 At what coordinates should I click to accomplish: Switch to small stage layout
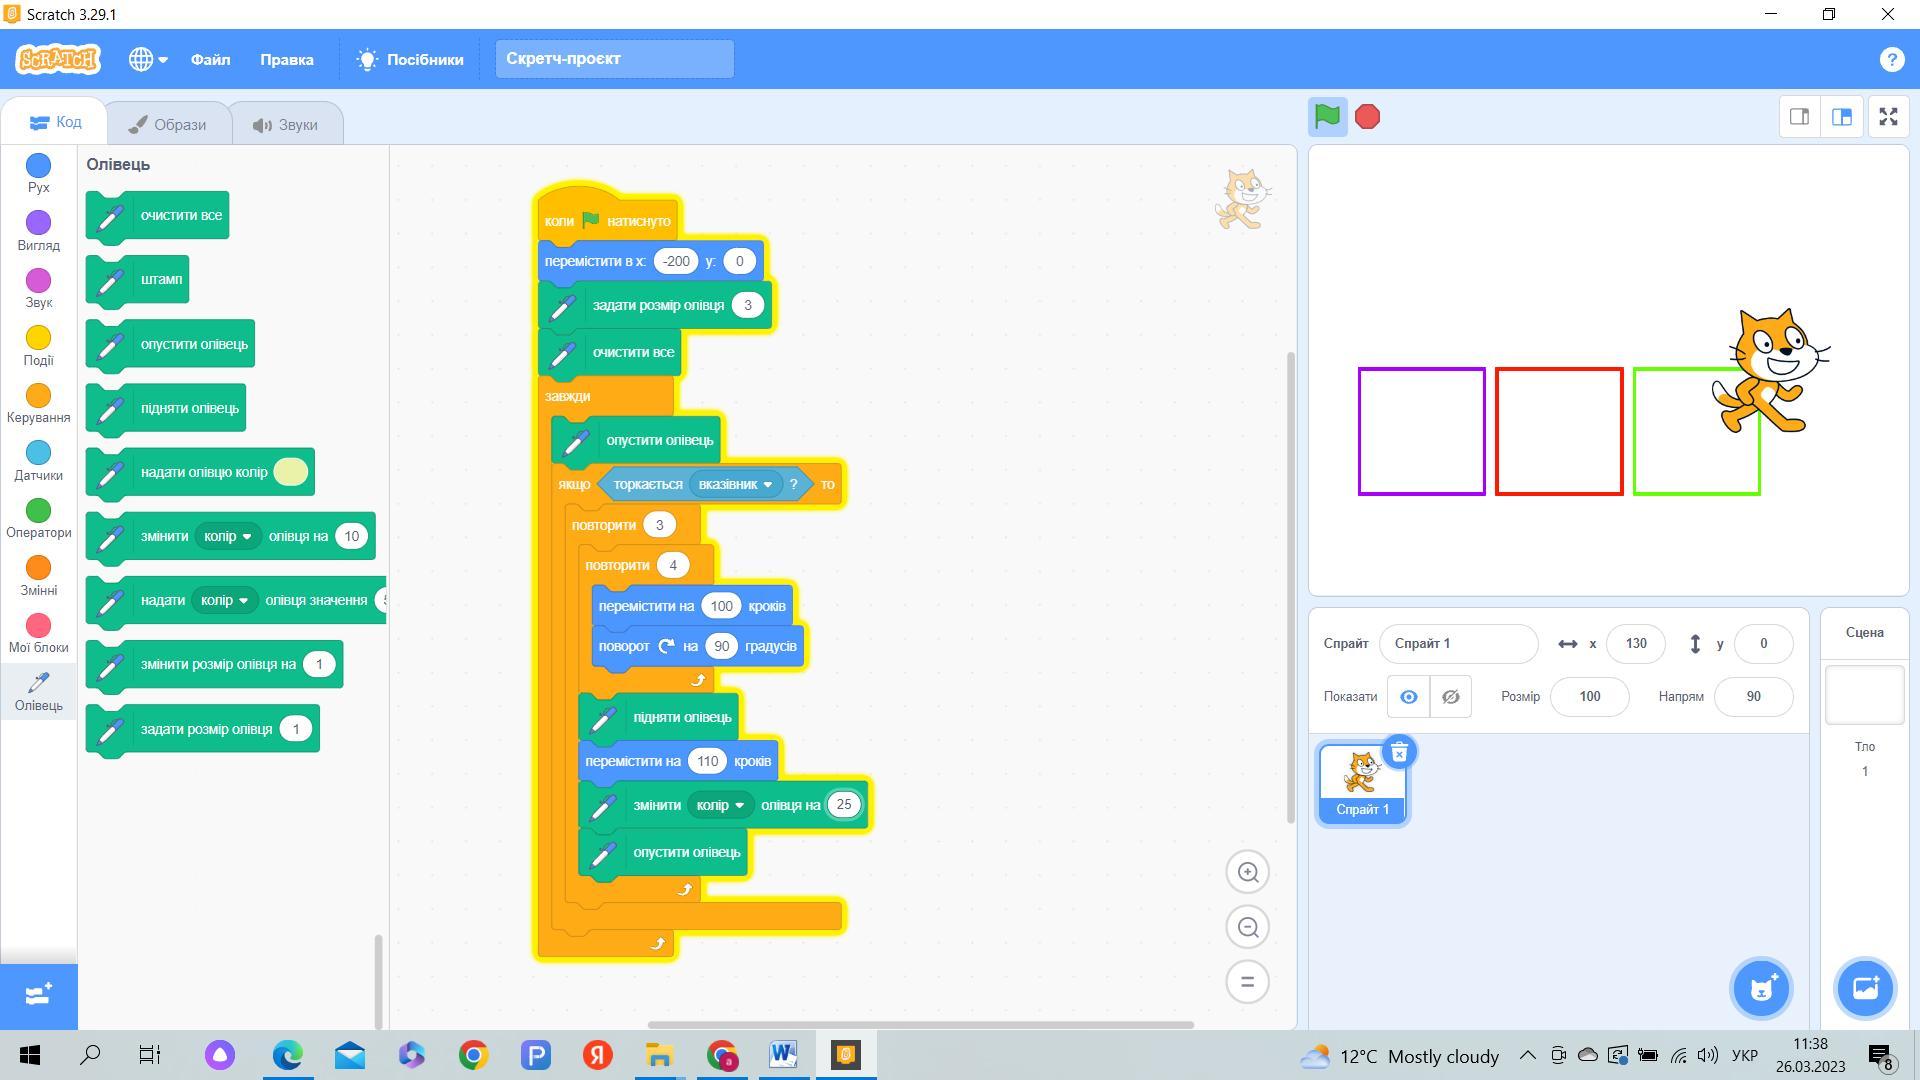coord(1799,117)
